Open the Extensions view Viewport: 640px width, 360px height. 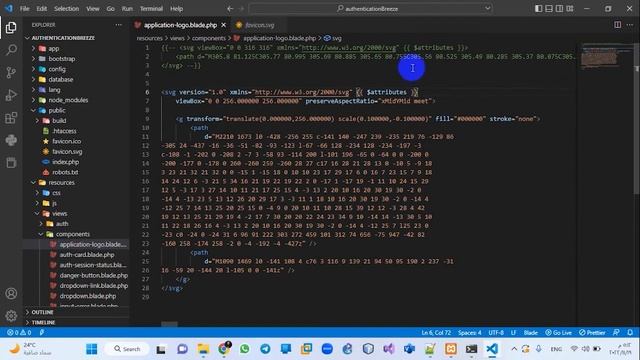[x=11, y=118]
